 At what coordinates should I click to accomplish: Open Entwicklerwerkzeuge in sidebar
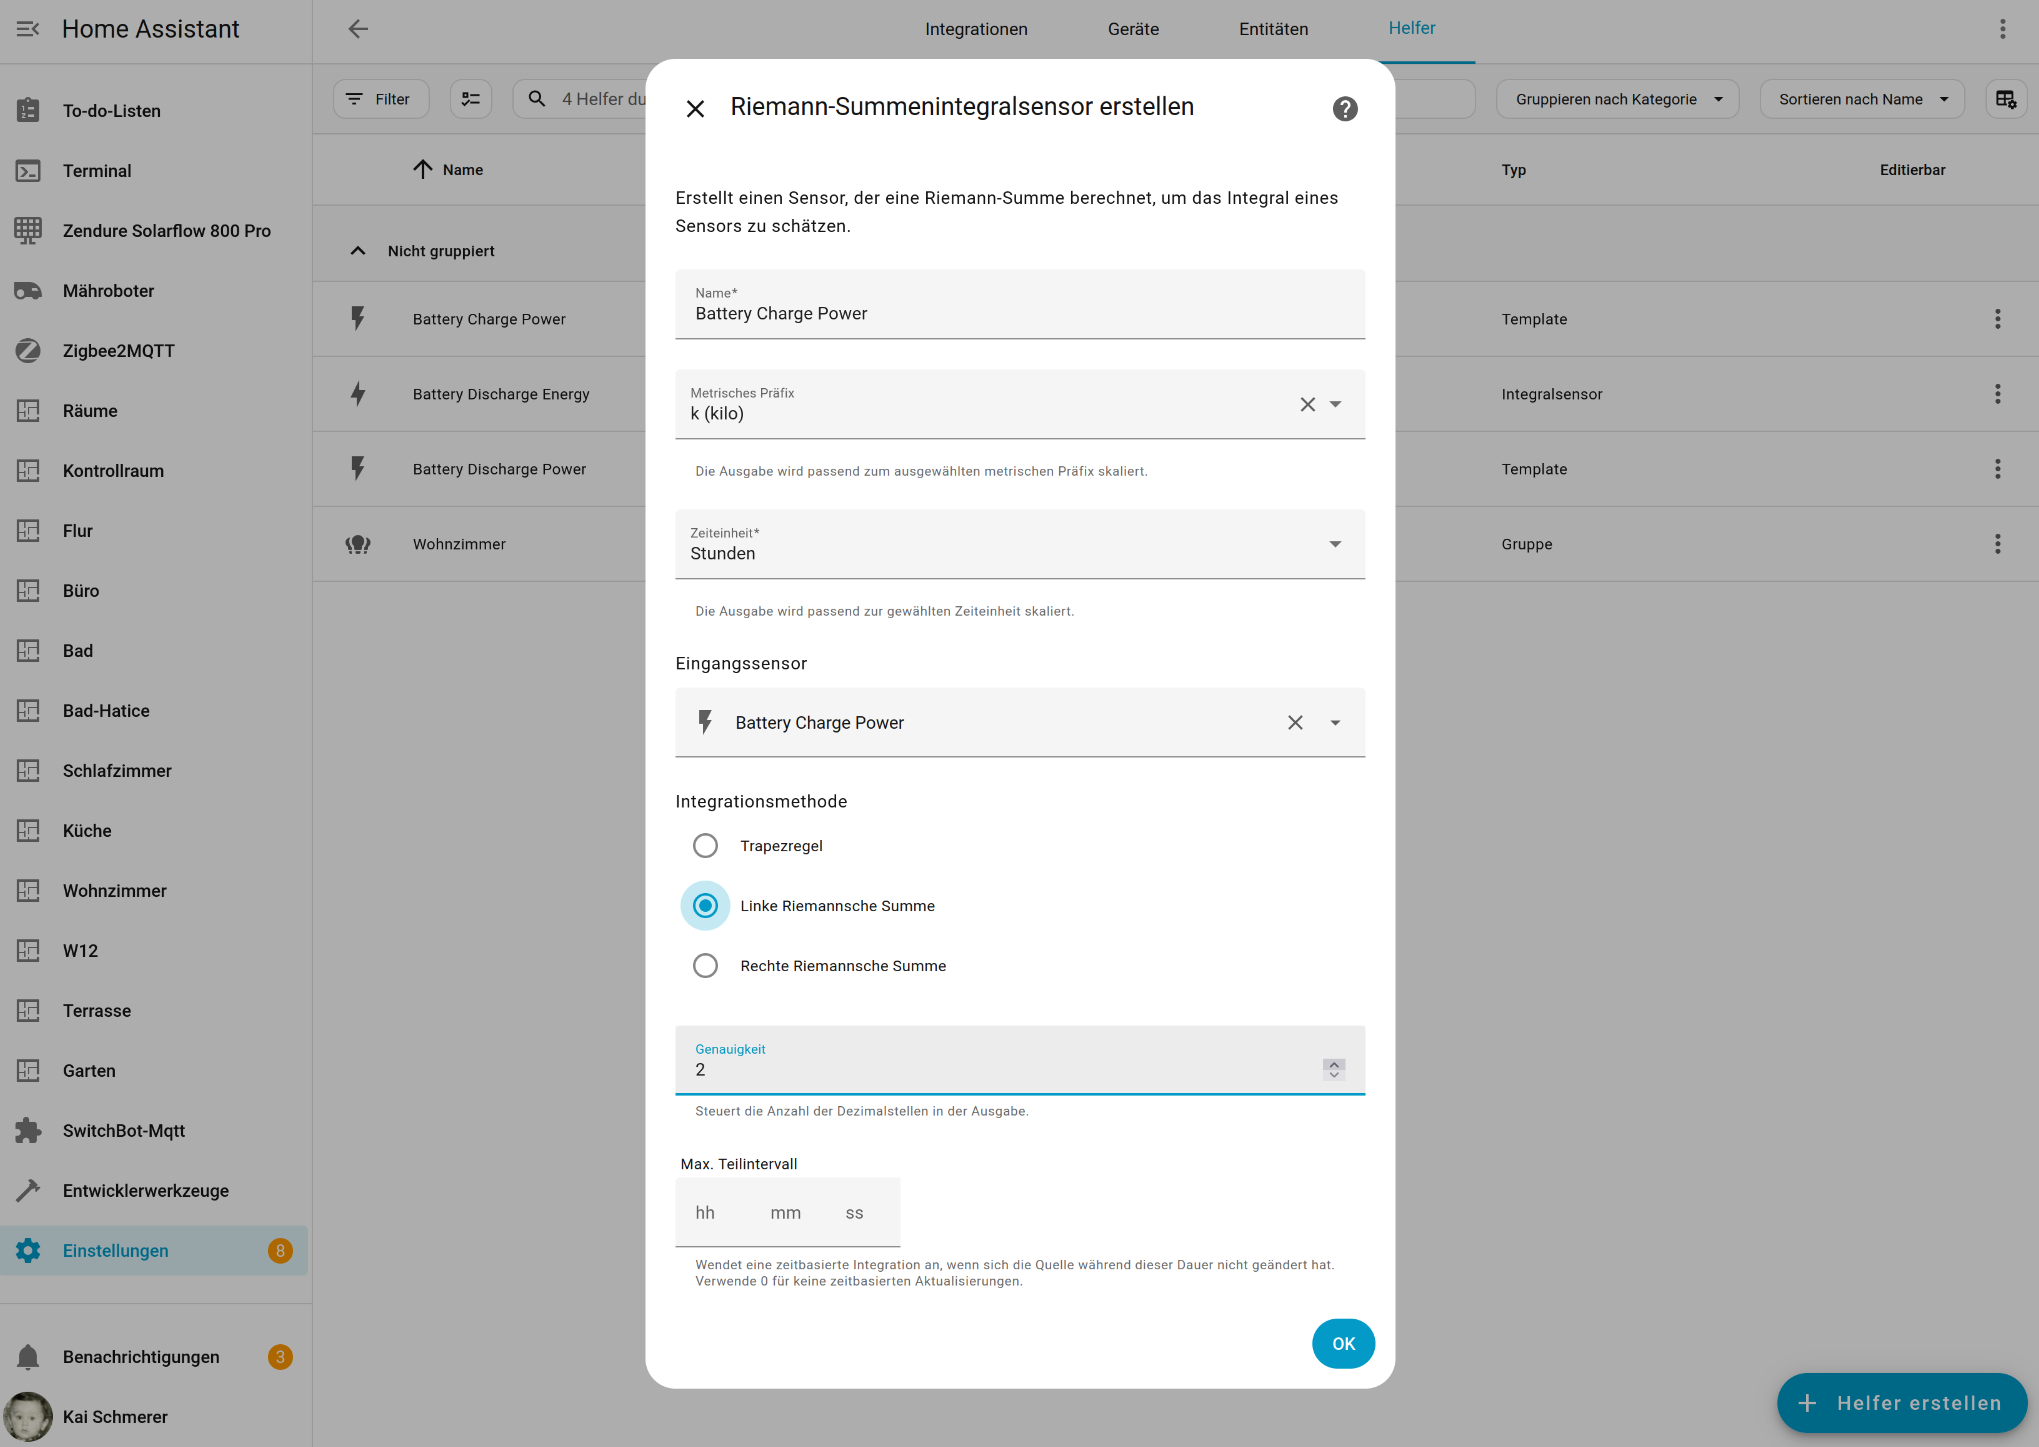click(145, 1191)
